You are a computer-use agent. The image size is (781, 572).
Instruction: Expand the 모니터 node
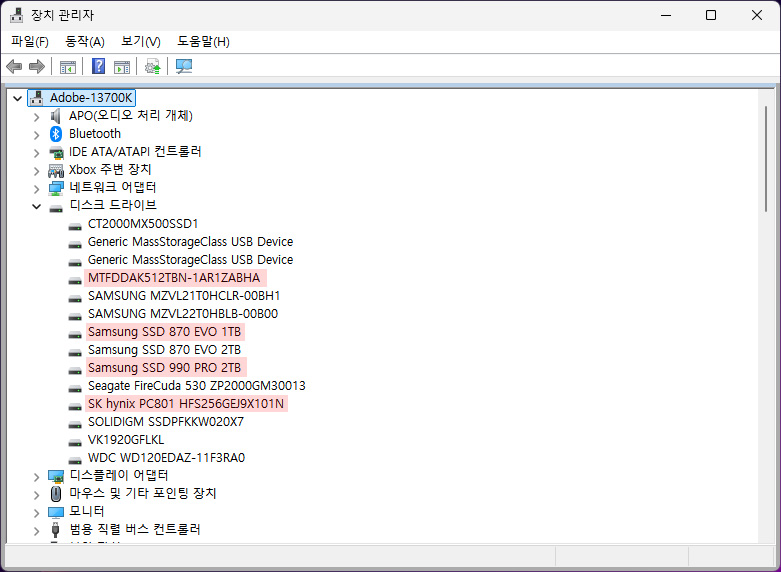click(x=36, y=513)
